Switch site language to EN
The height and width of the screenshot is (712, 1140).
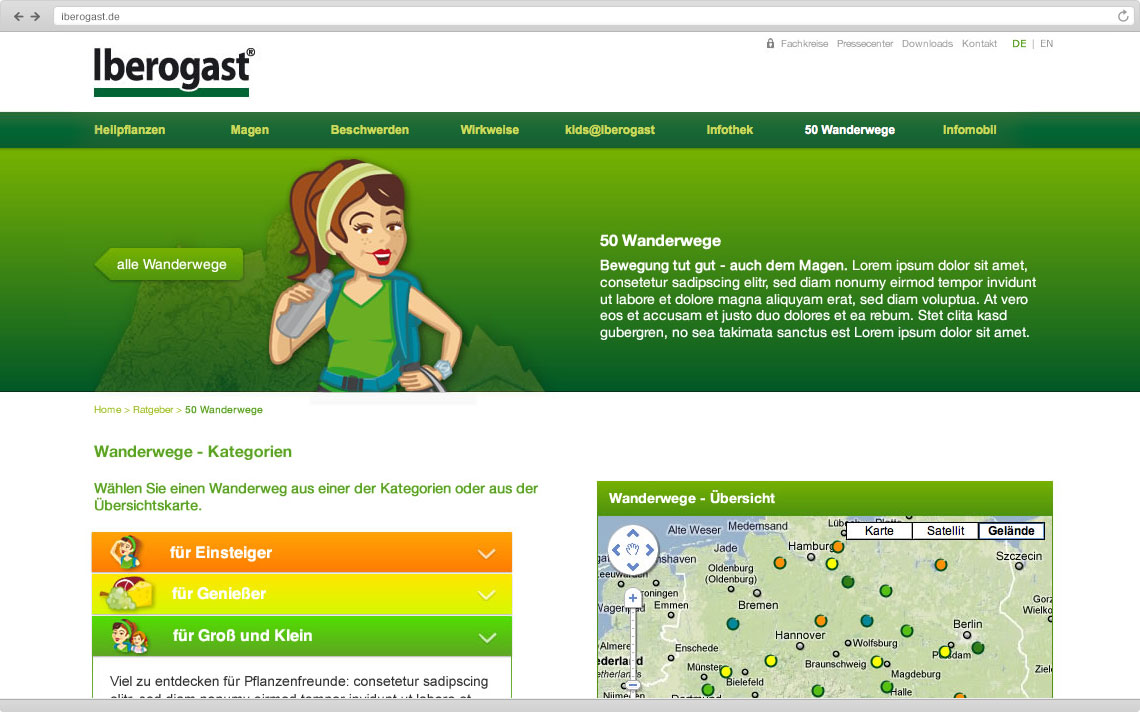1046,44
